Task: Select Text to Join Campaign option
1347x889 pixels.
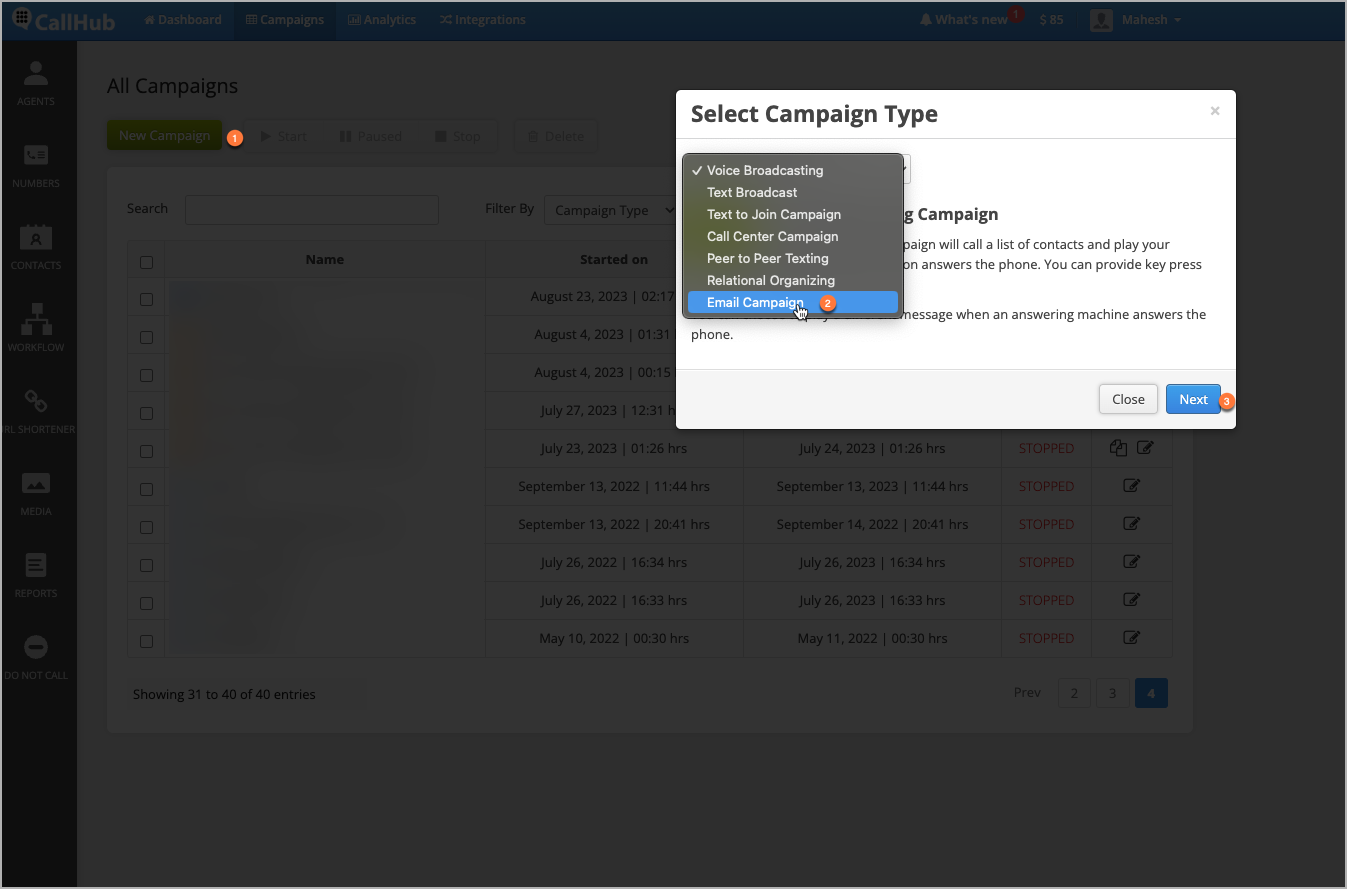Action: [793, 214]
